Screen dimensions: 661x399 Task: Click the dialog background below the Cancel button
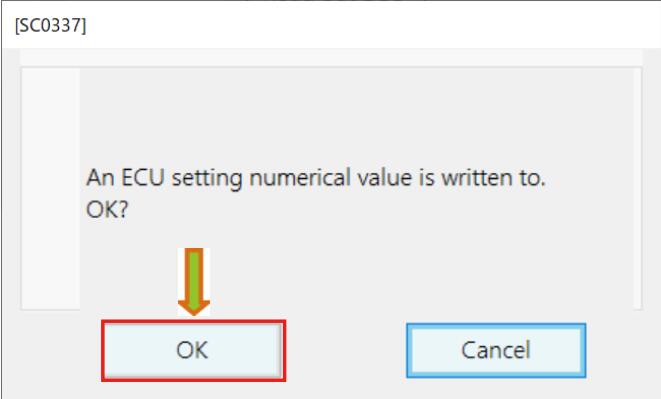click(x=496, y=389)
